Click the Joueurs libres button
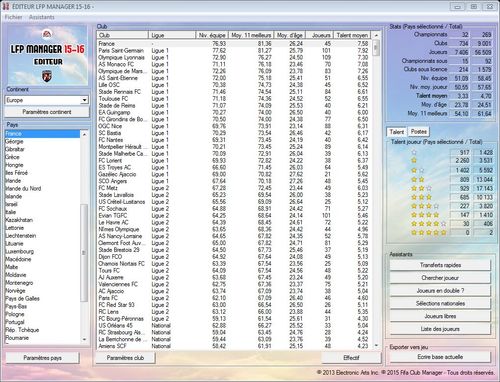 pyautogui.click(x=440, y=316)
